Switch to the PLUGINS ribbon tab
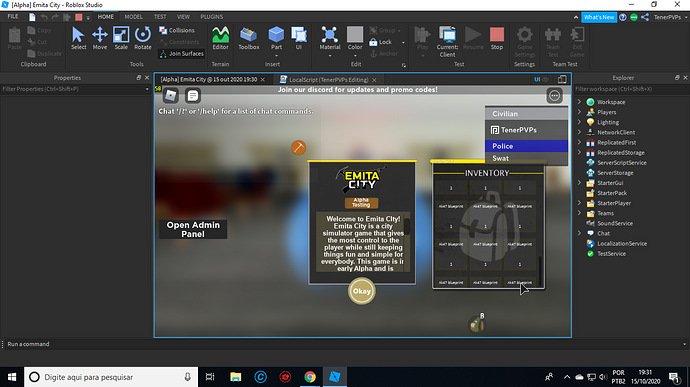The image size is (690, 387). 212,17
